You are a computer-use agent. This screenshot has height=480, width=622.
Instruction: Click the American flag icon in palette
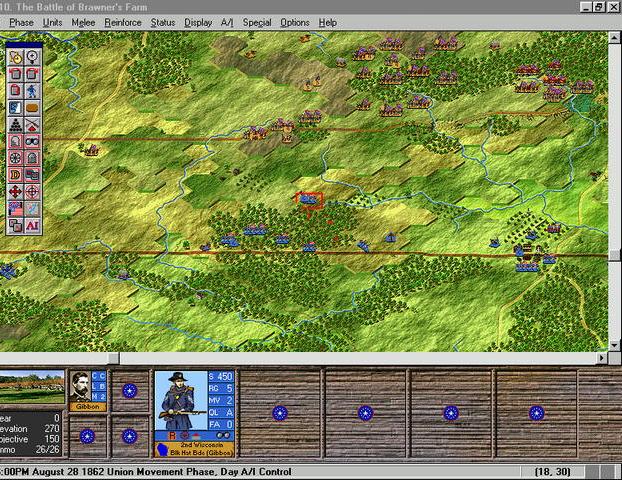point(15,208)
